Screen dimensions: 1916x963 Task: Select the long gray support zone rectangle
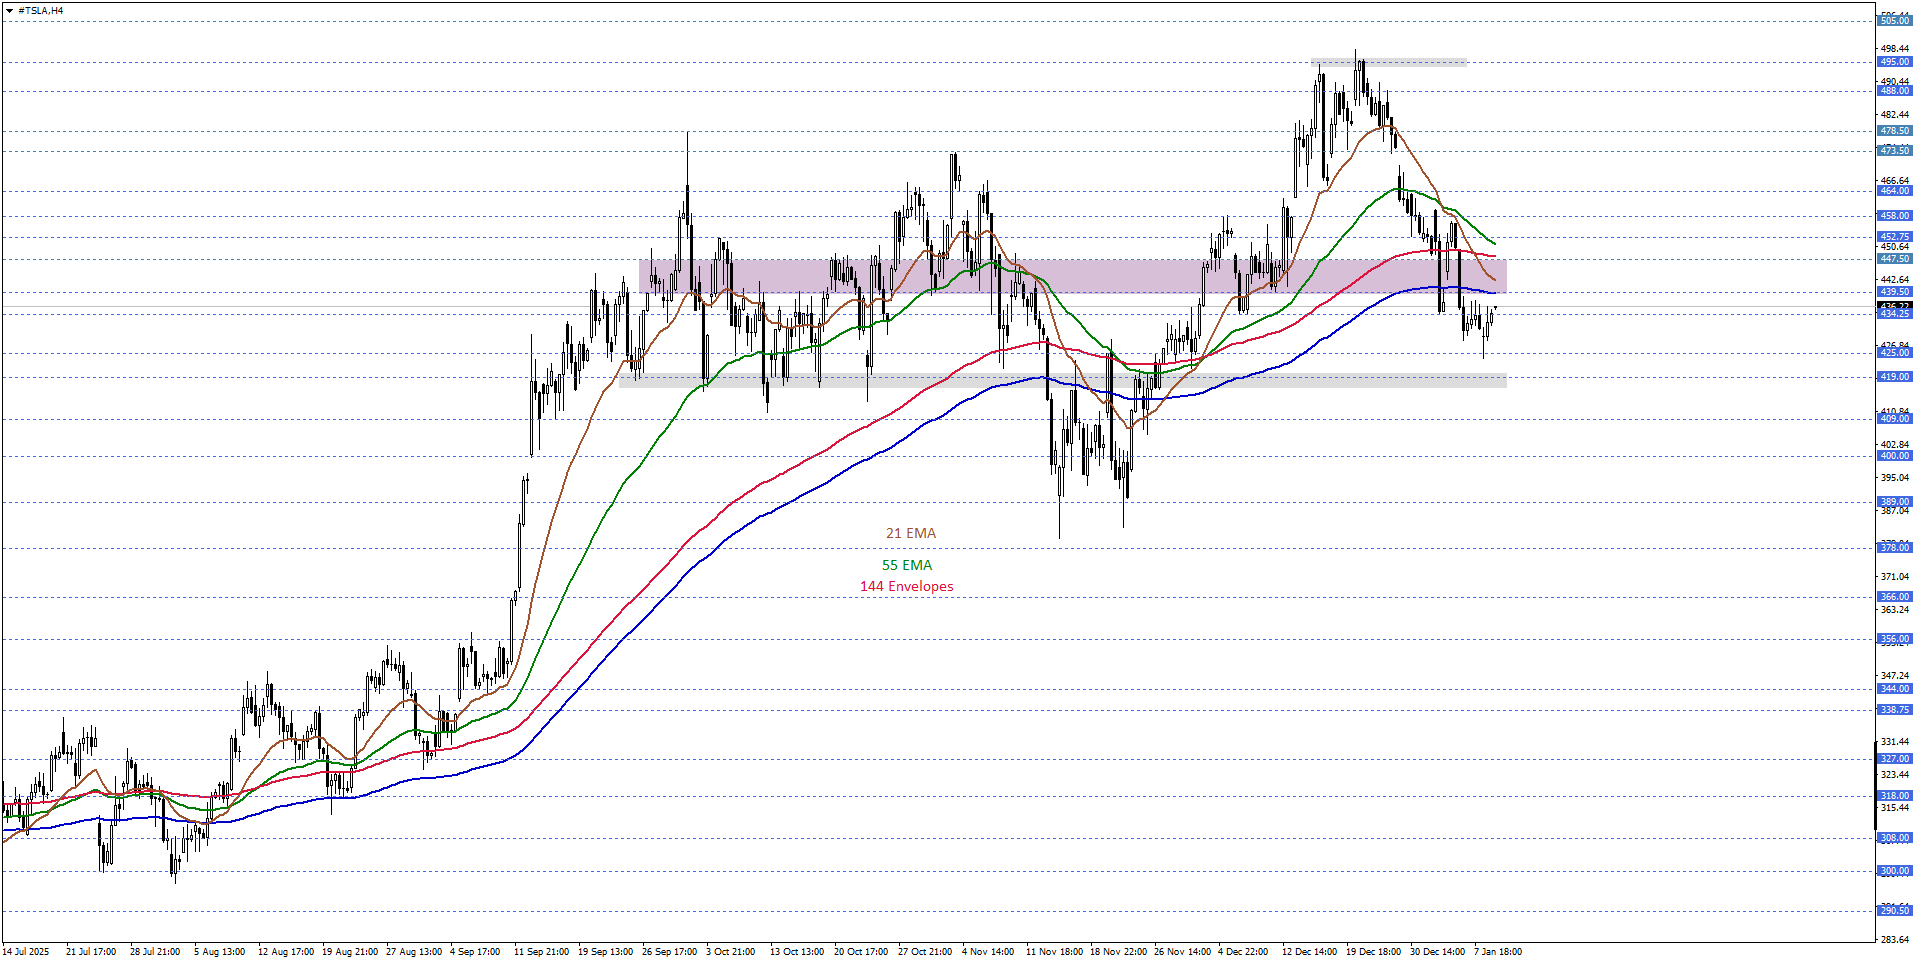[1062, 381]
